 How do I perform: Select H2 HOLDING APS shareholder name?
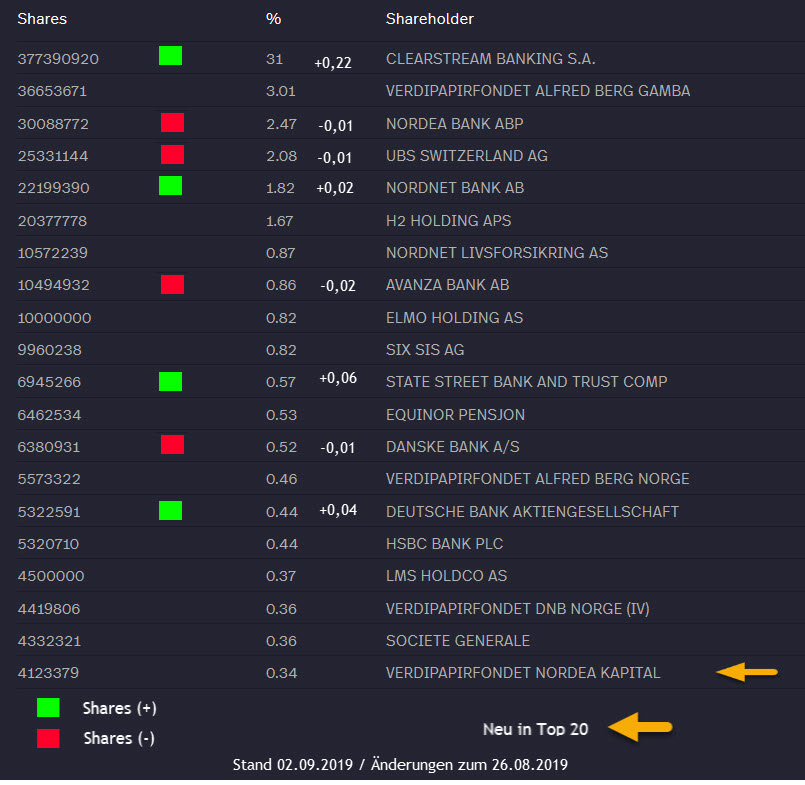tap(449, 221)
